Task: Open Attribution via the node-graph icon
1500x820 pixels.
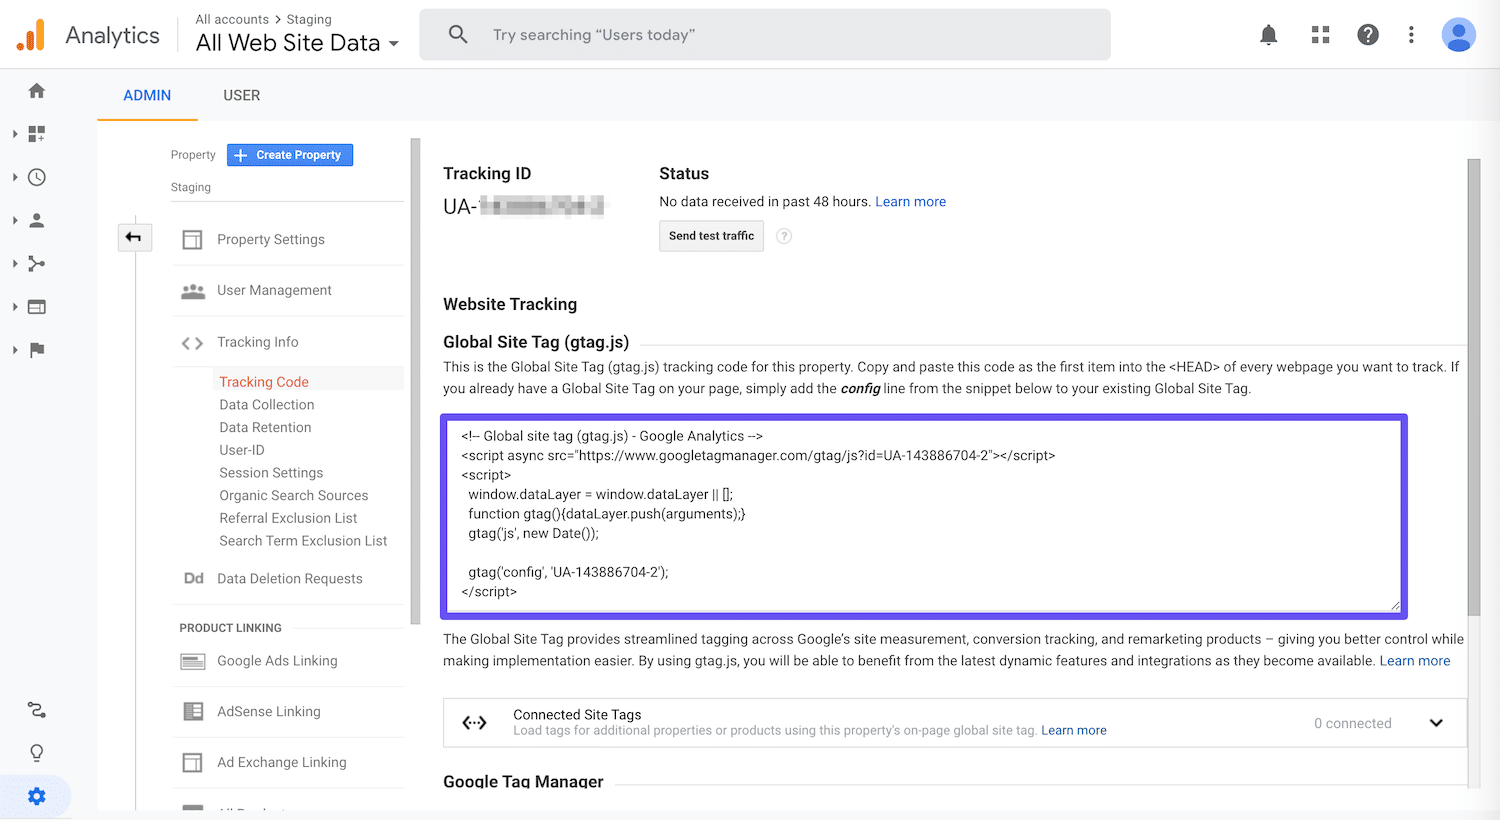Action: coord(36,709)
